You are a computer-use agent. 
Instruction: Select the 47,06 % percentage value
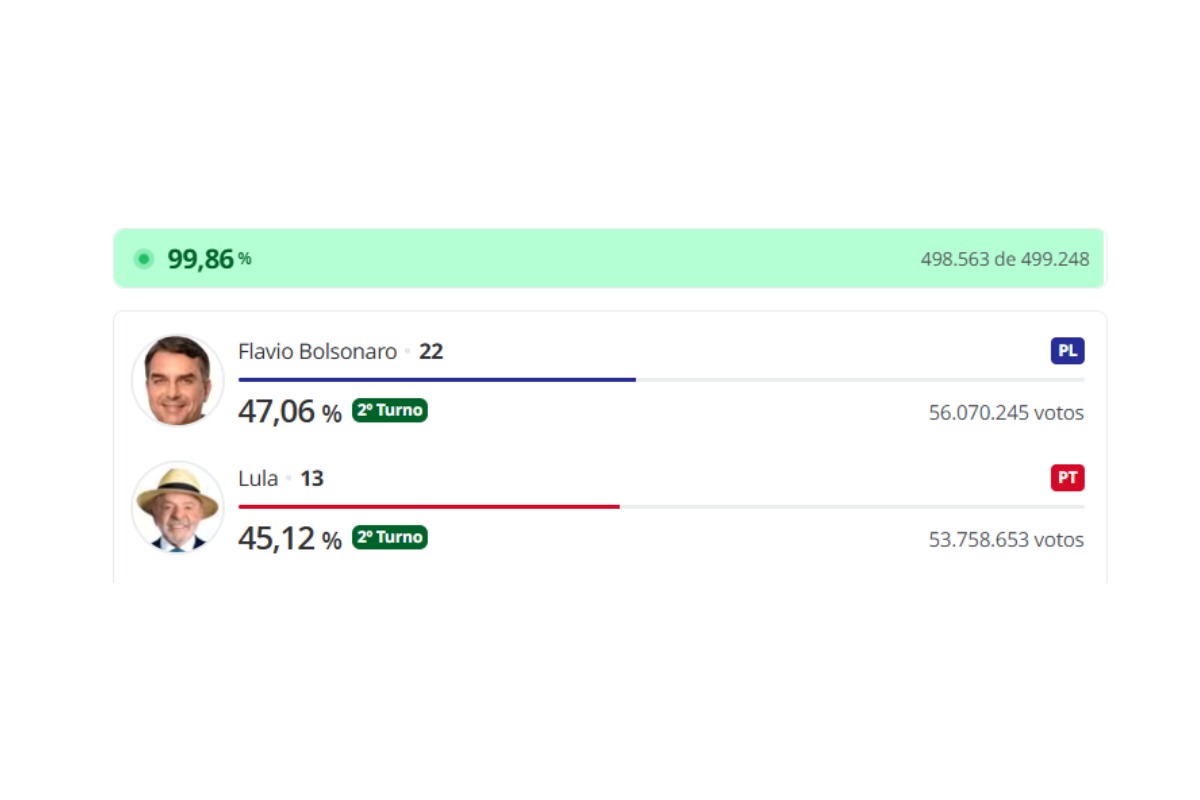coord(290,411)
